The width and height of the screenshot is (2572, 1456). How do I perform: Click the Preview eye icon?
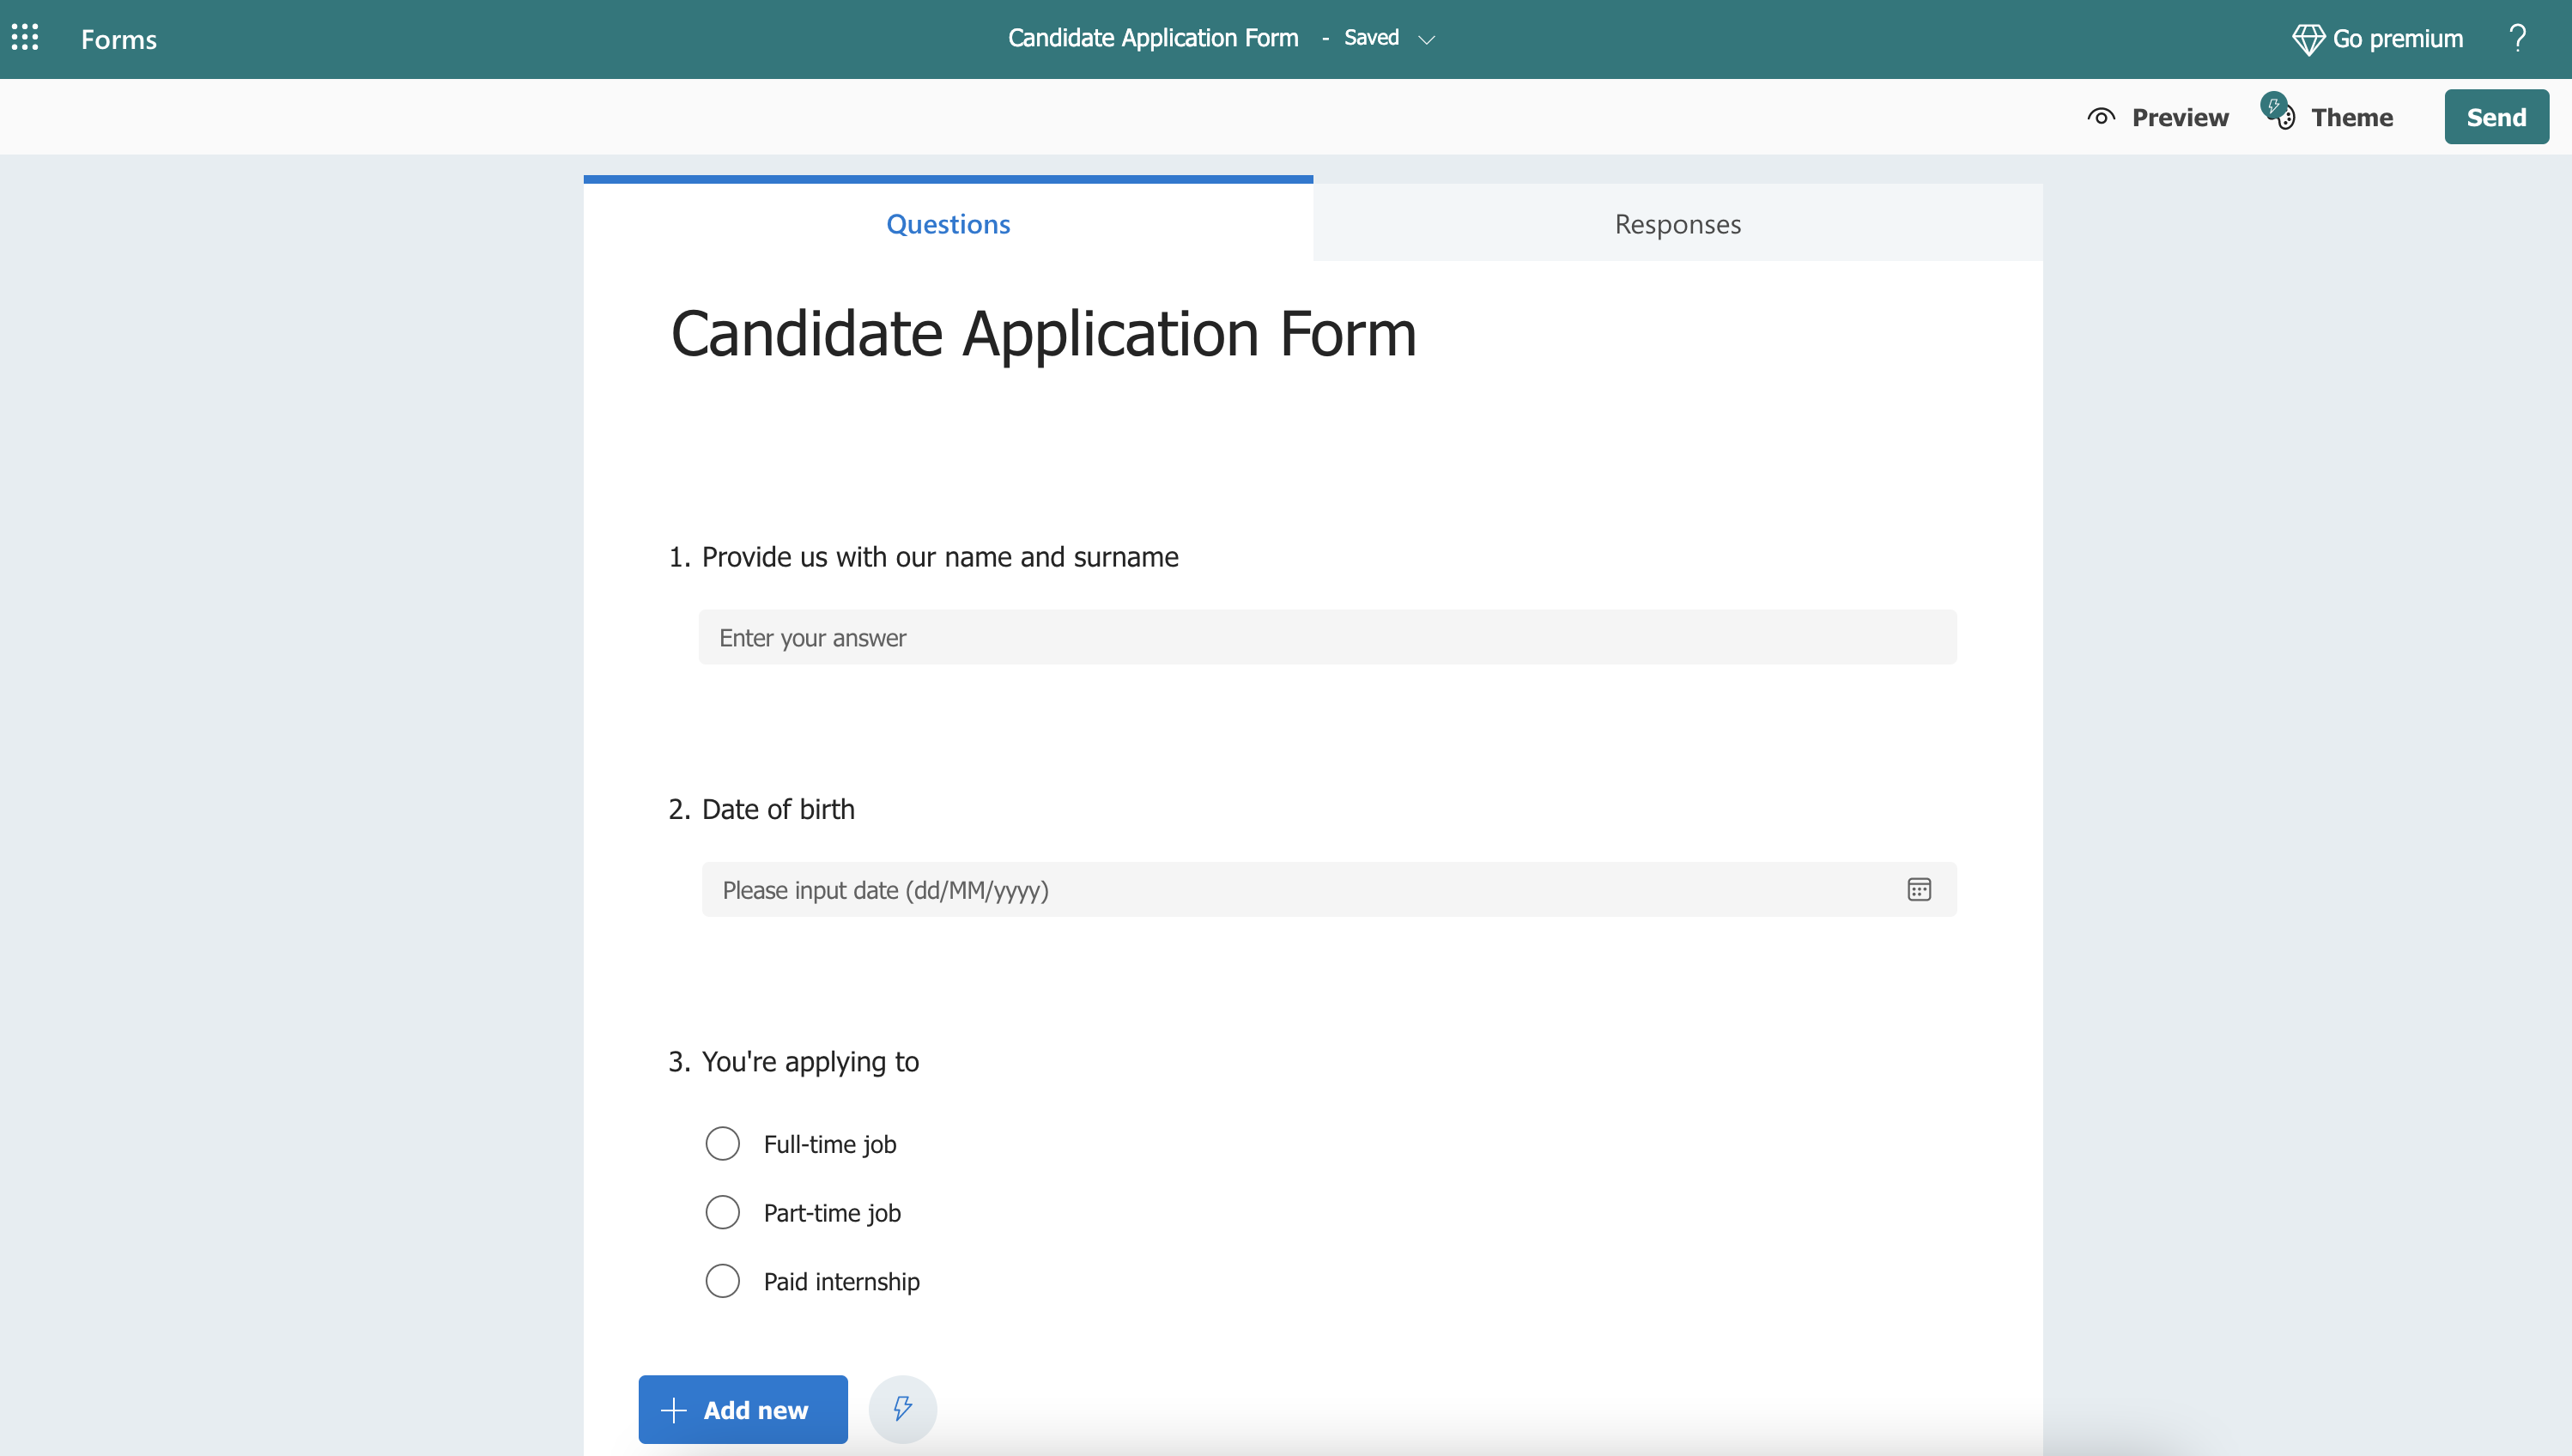click(x=2101, y=117)
